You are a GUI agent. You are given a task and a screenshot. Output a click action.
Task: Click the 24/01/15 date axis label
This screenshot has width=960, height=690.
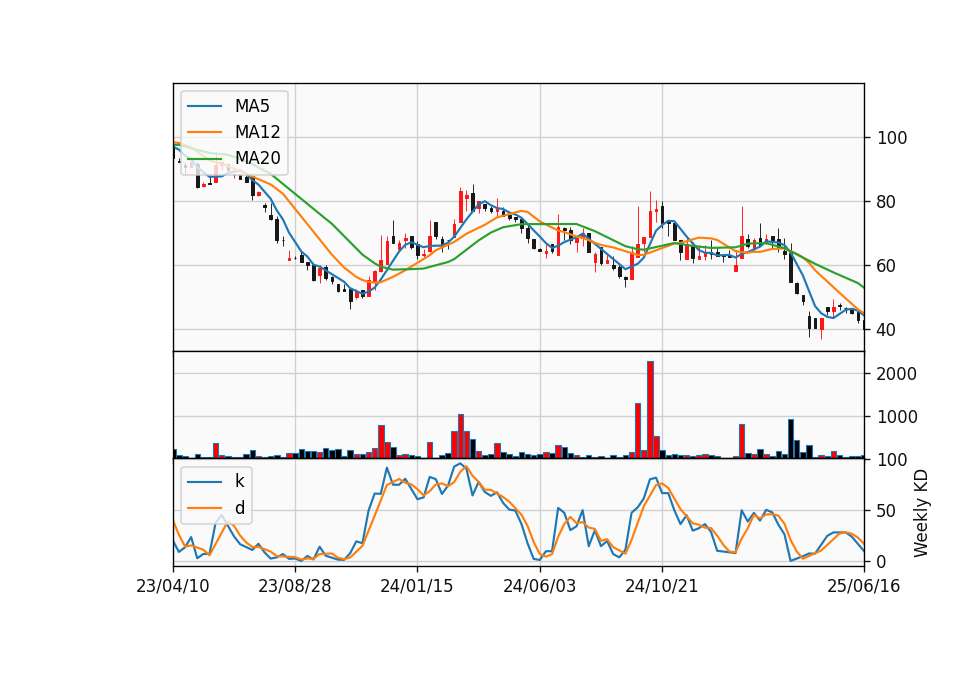[x=417, y=586]
